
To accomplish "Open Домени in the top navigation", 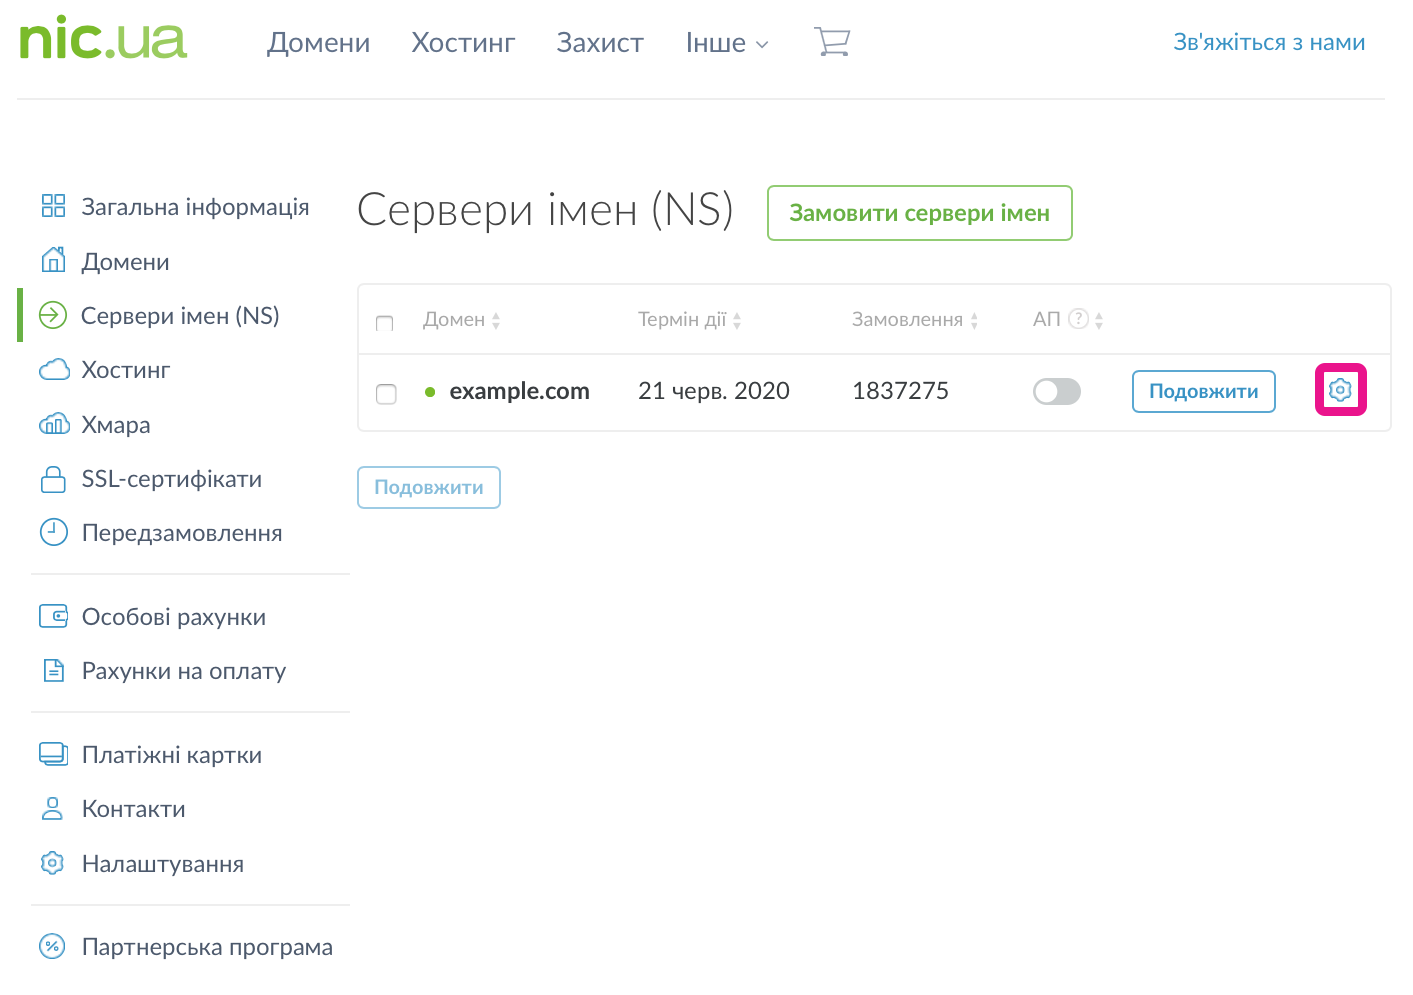I will 318,43.
